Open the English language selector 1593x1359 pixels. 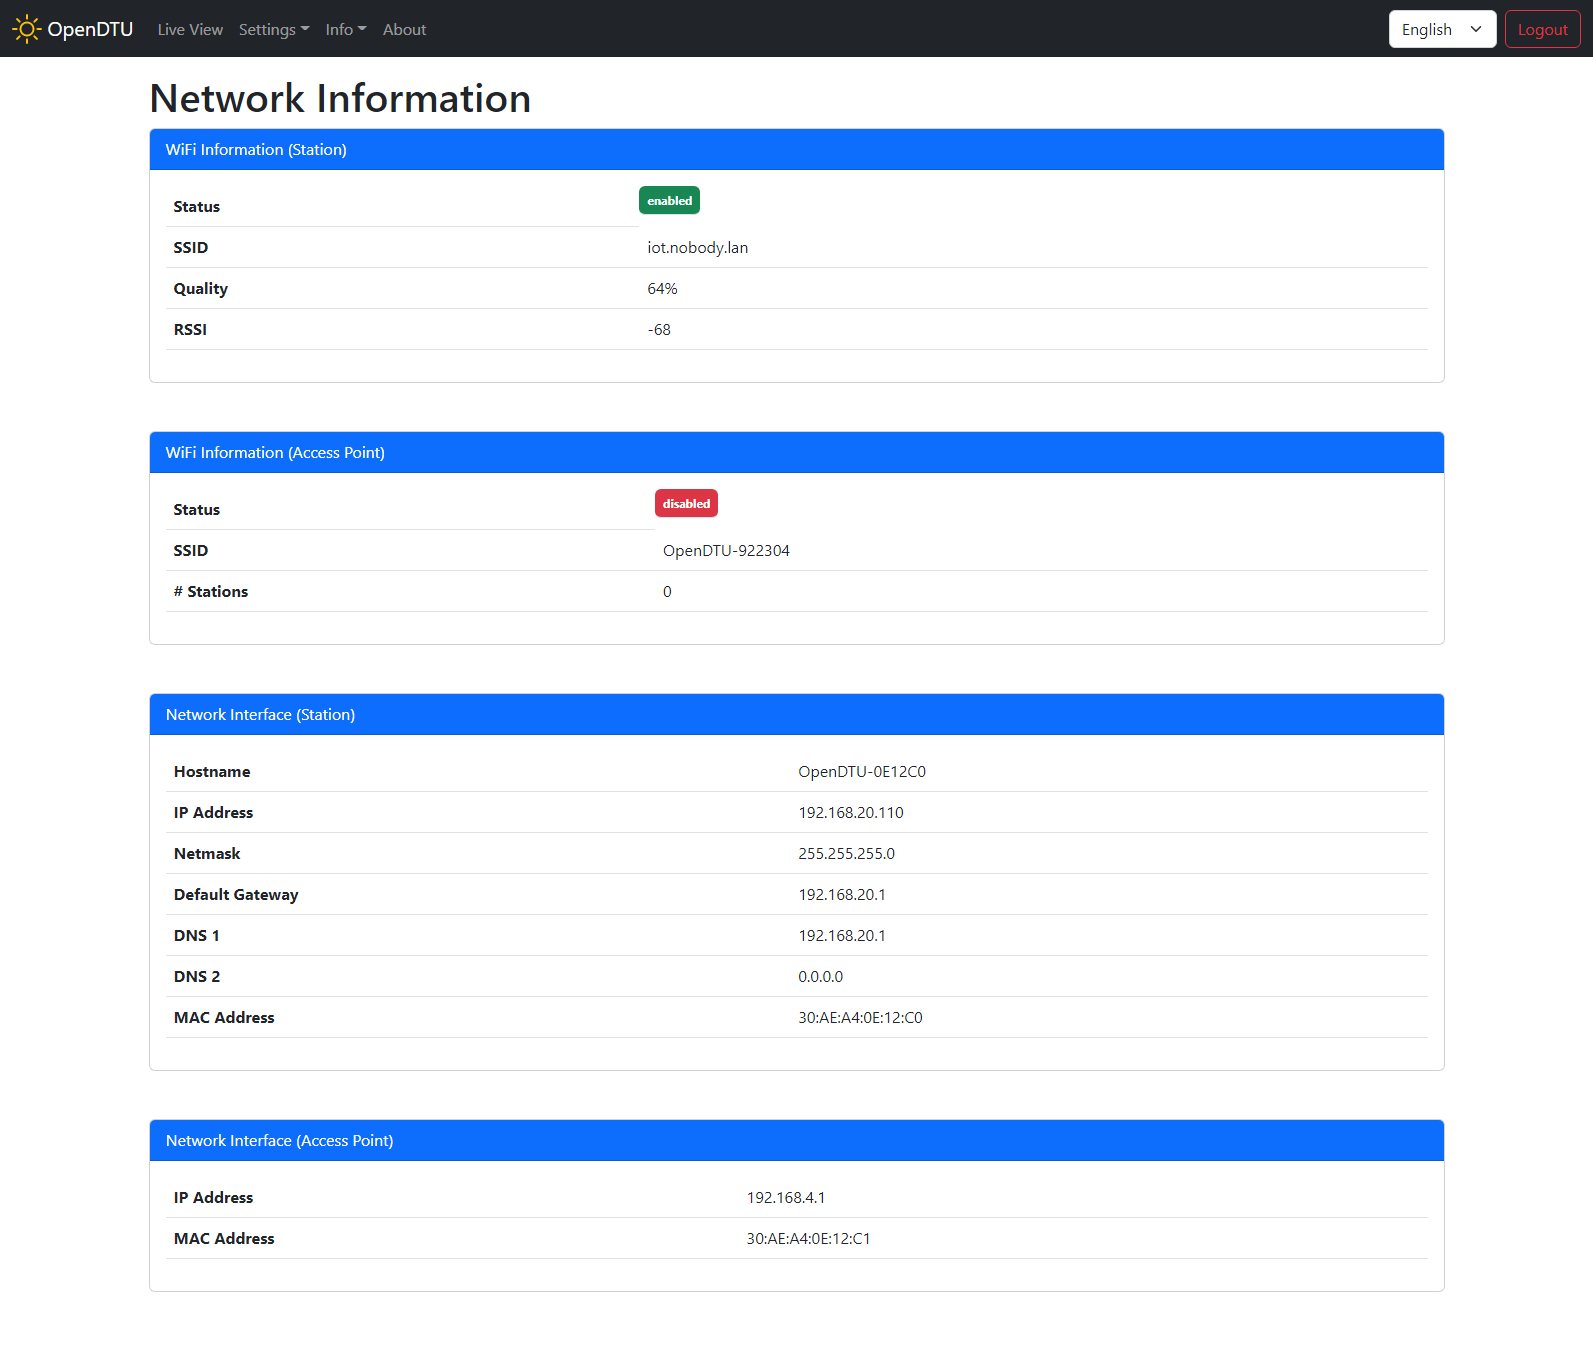(1441, 29)
